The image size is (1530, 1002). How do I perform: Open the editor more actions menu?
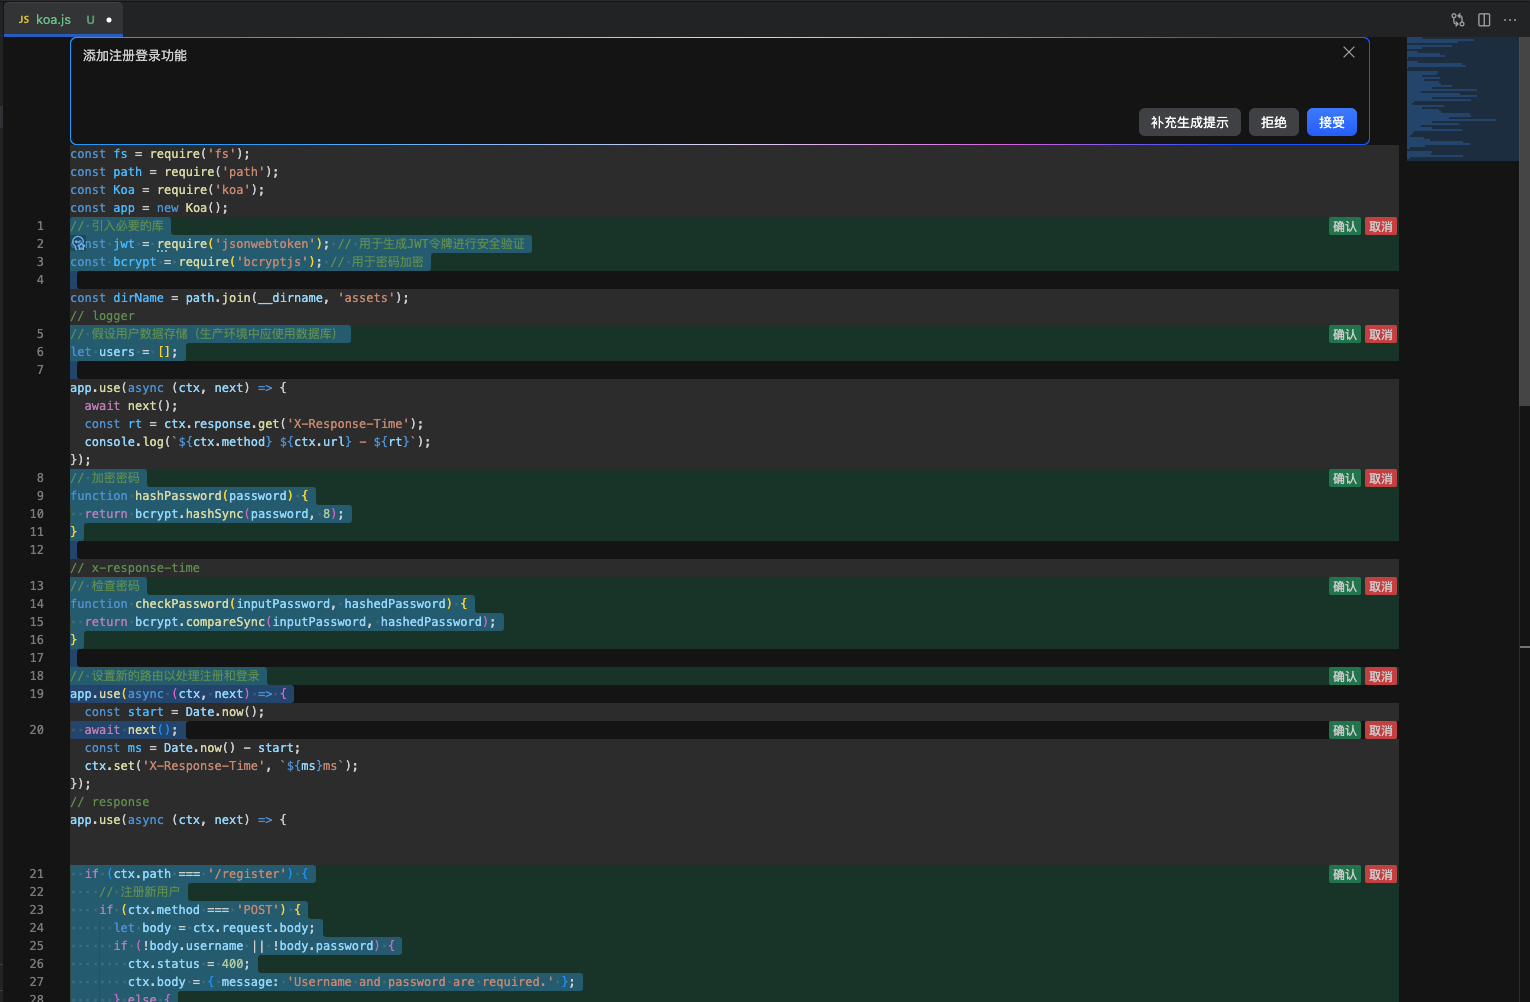pos(1510,20)
